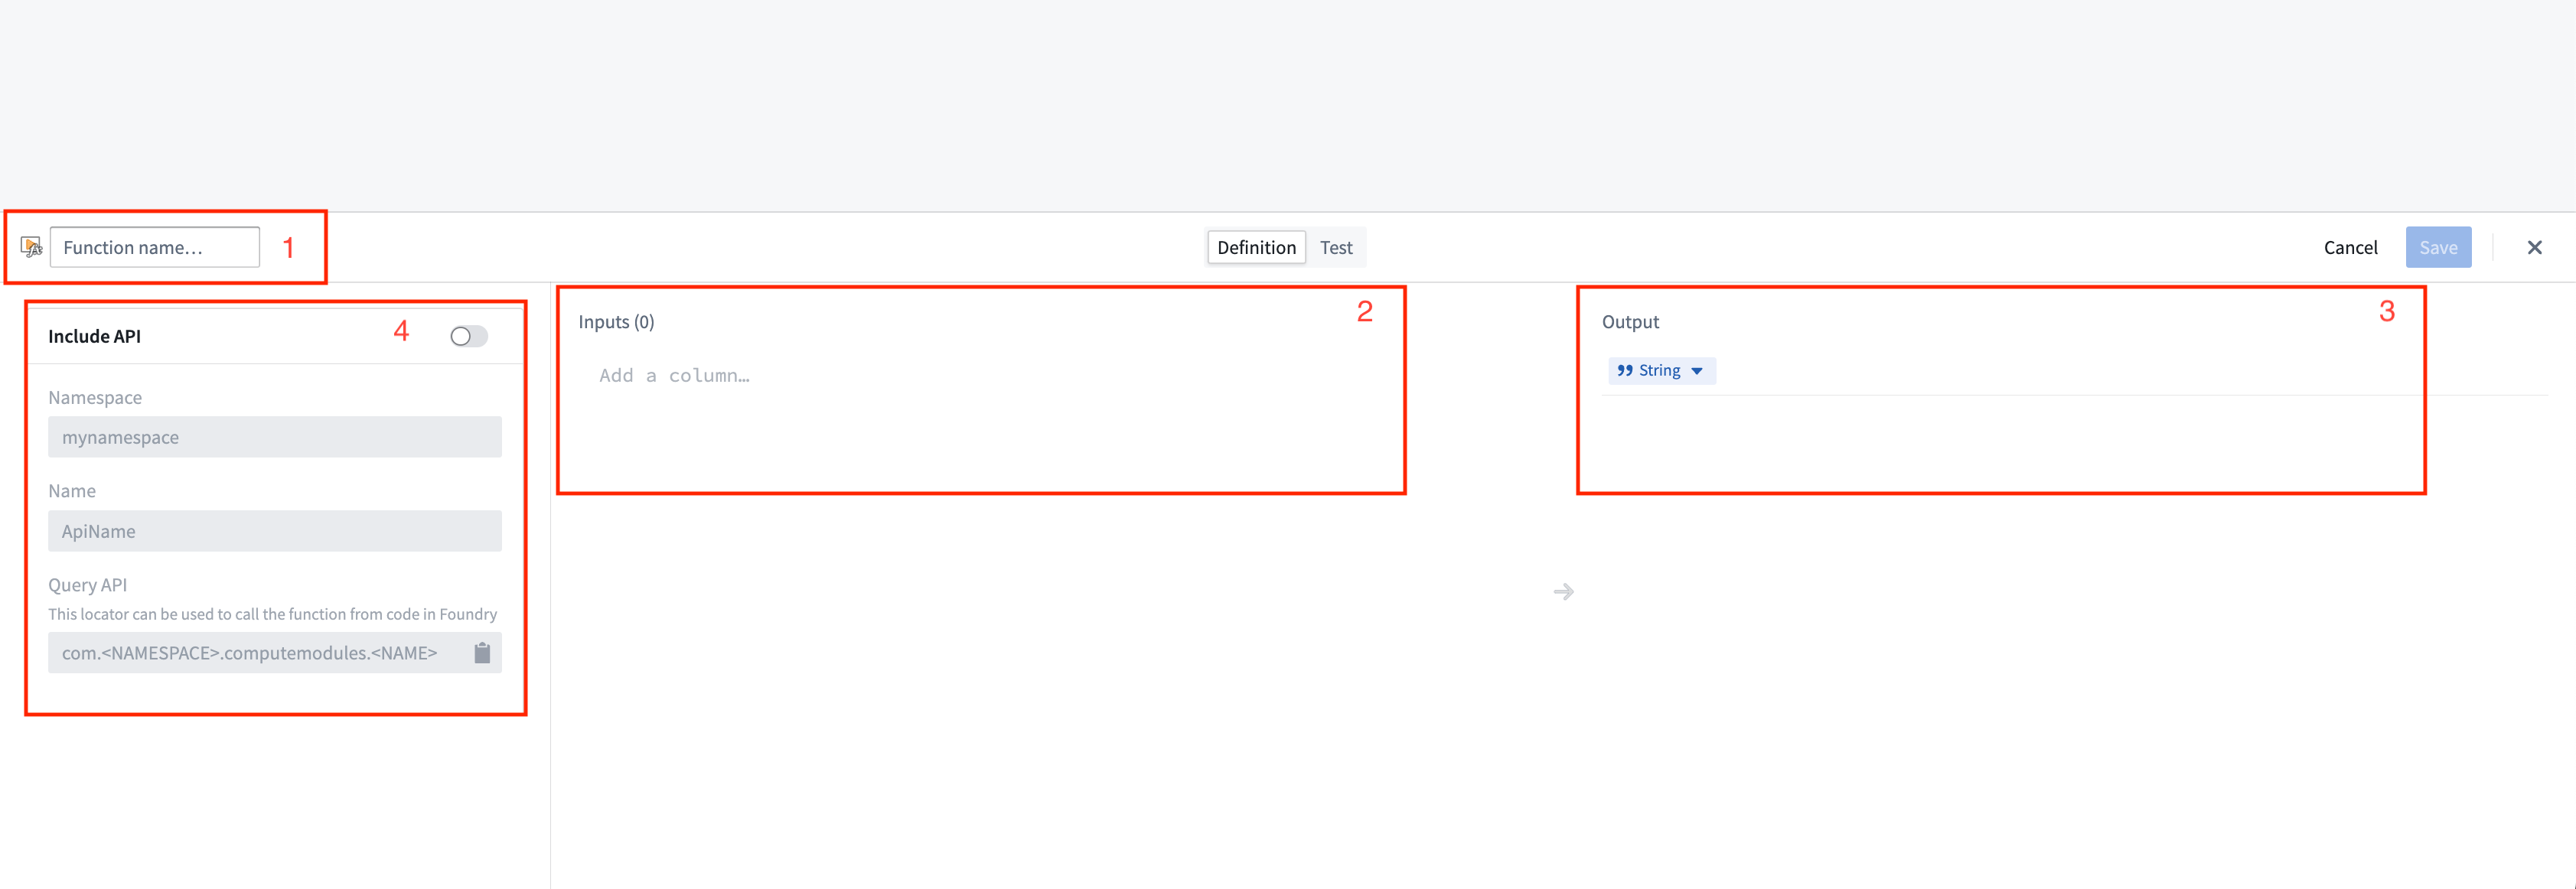Click 'Add a column…' under Inputs
The height and width of the screenshot is (889, 2576).
675,375
